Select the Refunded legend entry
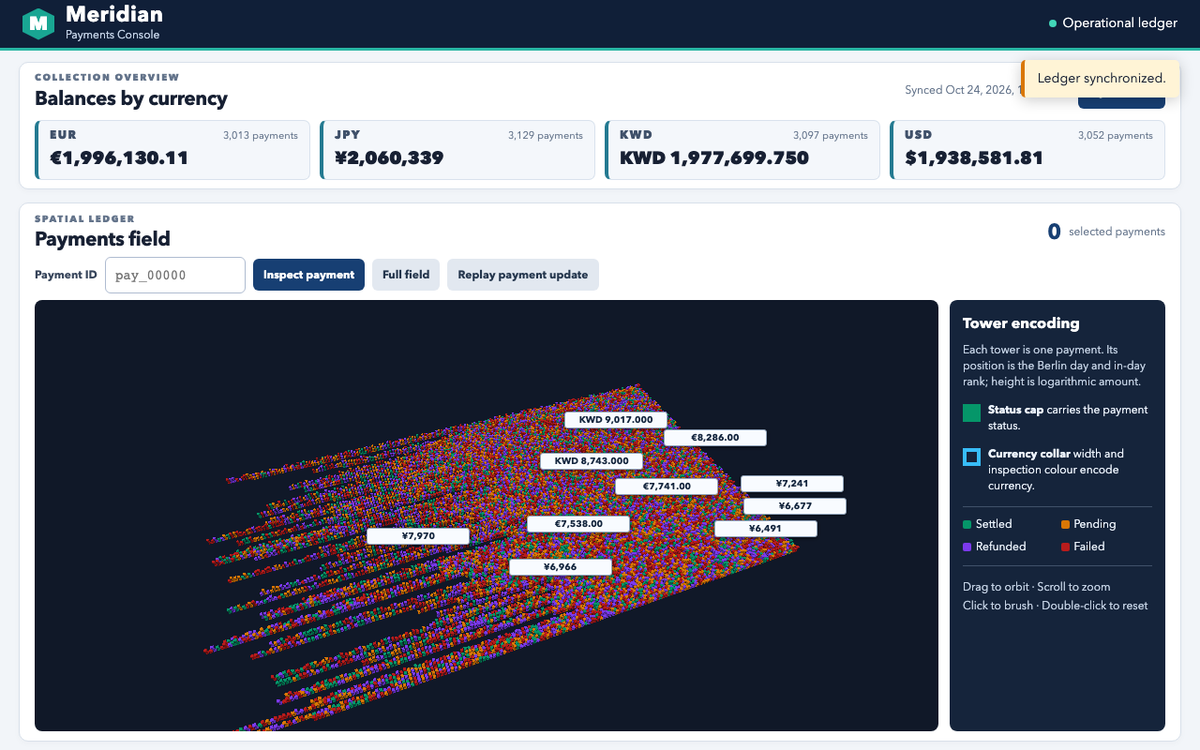Image resolution: width=1200 pixels, height=750 pixels. click(x=994, y=546)
